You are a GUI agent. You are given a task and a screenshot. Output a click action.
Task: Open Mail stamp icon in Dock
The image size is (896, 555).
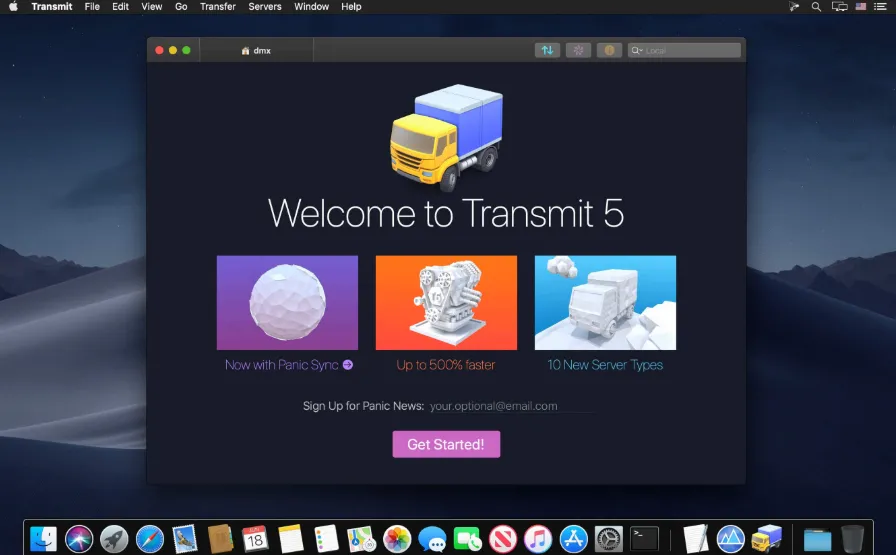[185, 538]
